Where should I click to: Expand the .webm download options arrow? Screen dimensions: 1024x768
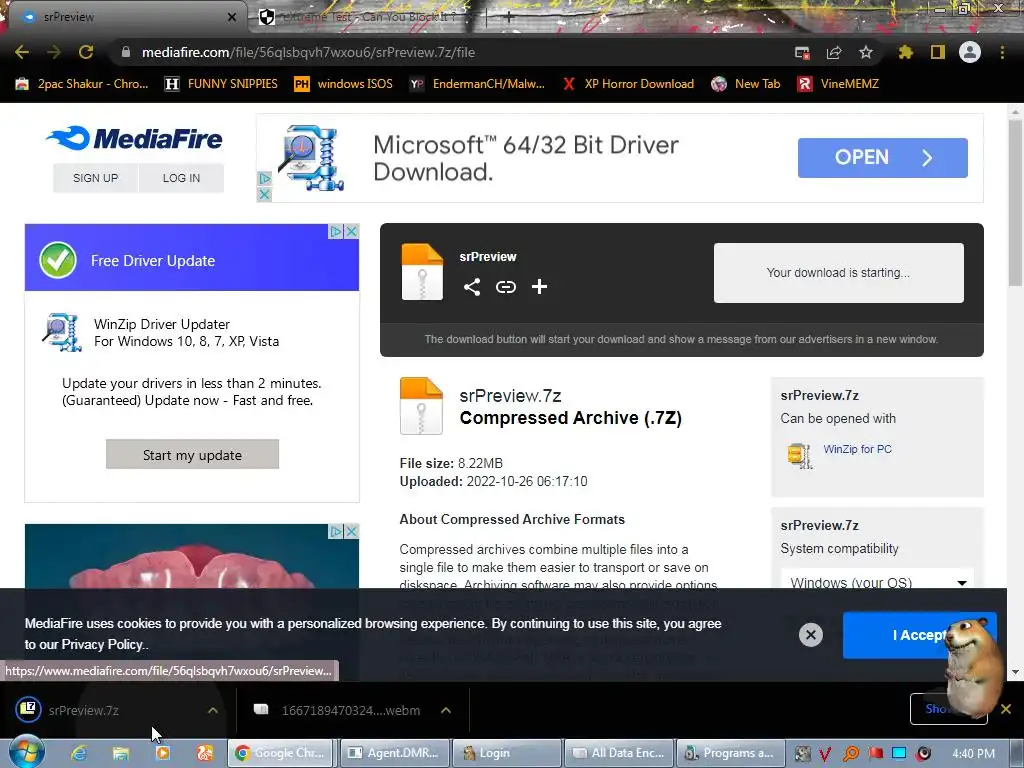pyautogui.click(x=445, y=710)
